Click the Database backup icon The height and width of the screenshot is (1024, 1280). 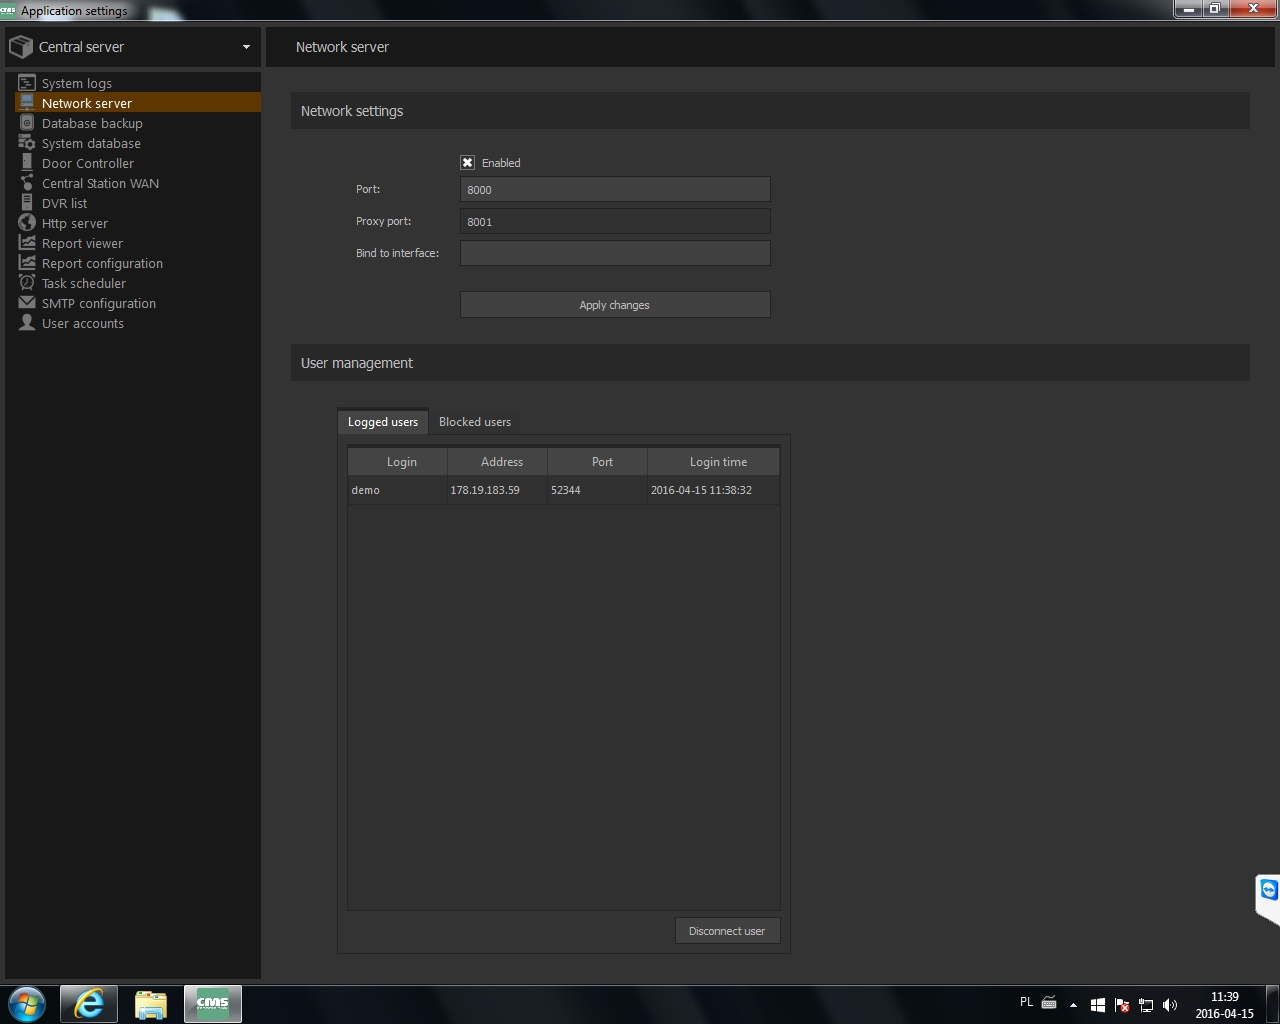click(x=27, y=123)
